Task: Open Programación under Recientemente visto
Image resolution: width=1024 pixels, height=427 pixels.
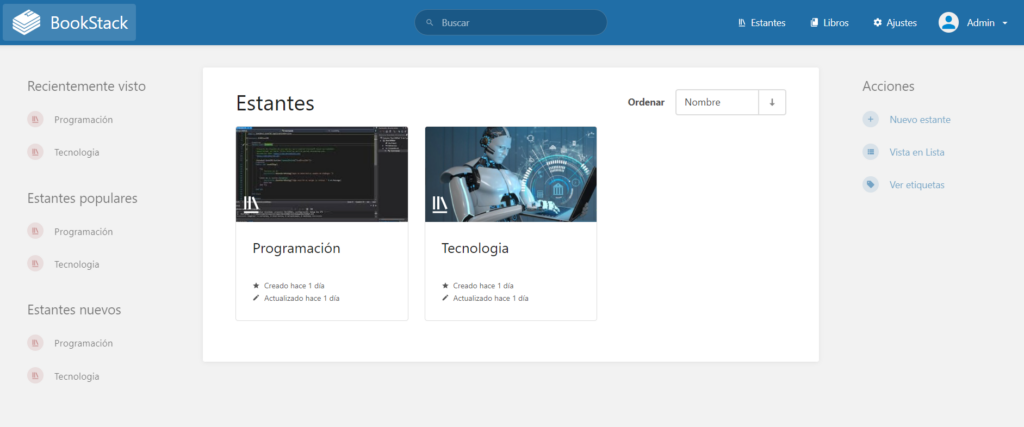Action: tap(84, 119)
